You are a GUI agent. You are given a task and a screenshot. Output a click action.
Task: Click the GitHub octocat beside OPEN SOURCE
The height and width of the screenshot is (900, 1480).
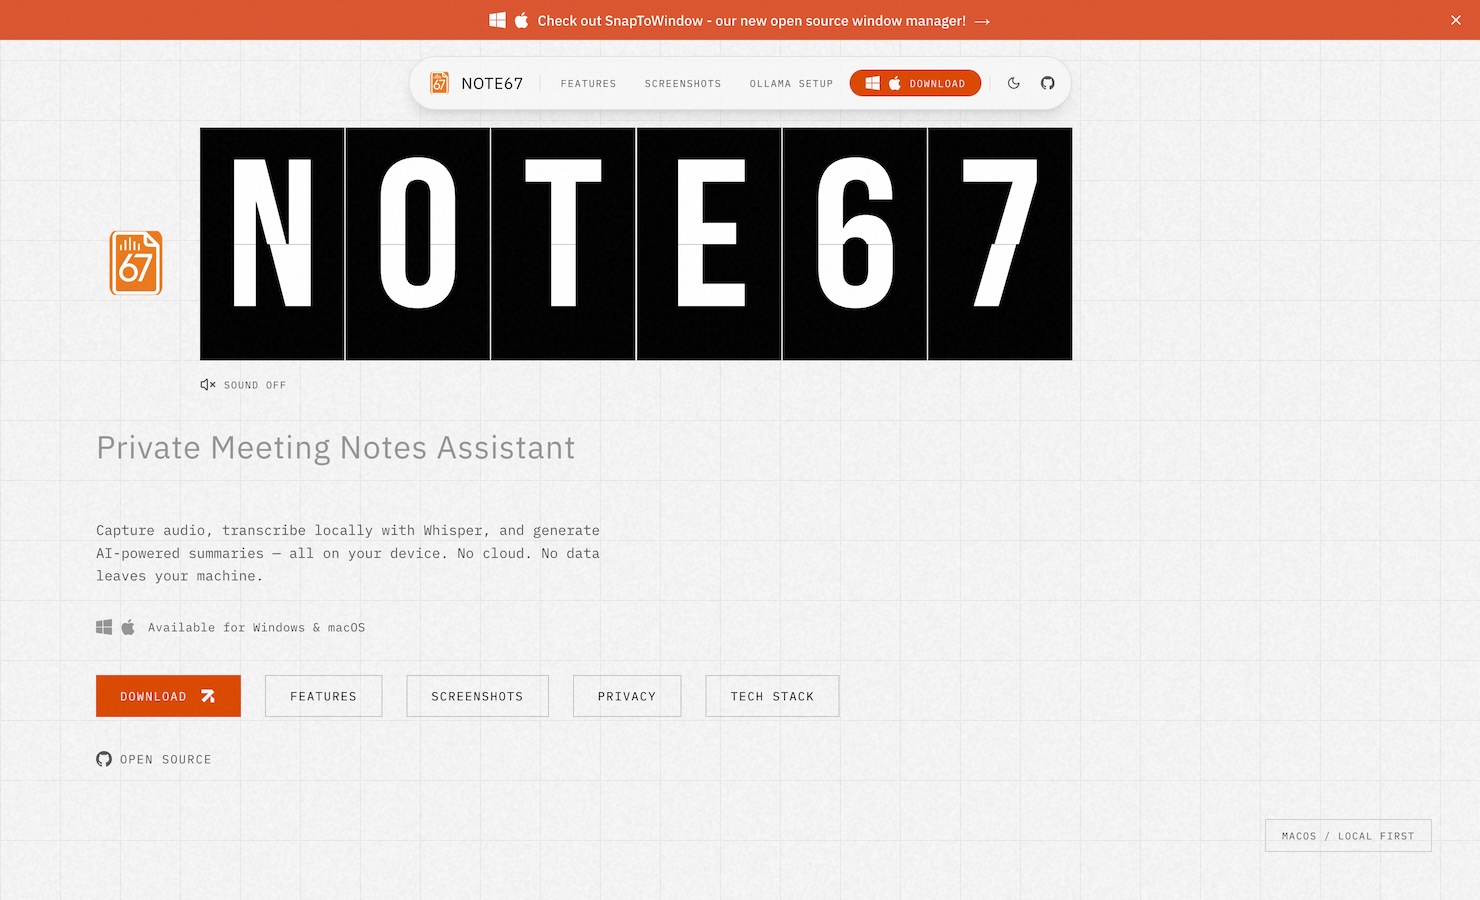tap(103, 759)
